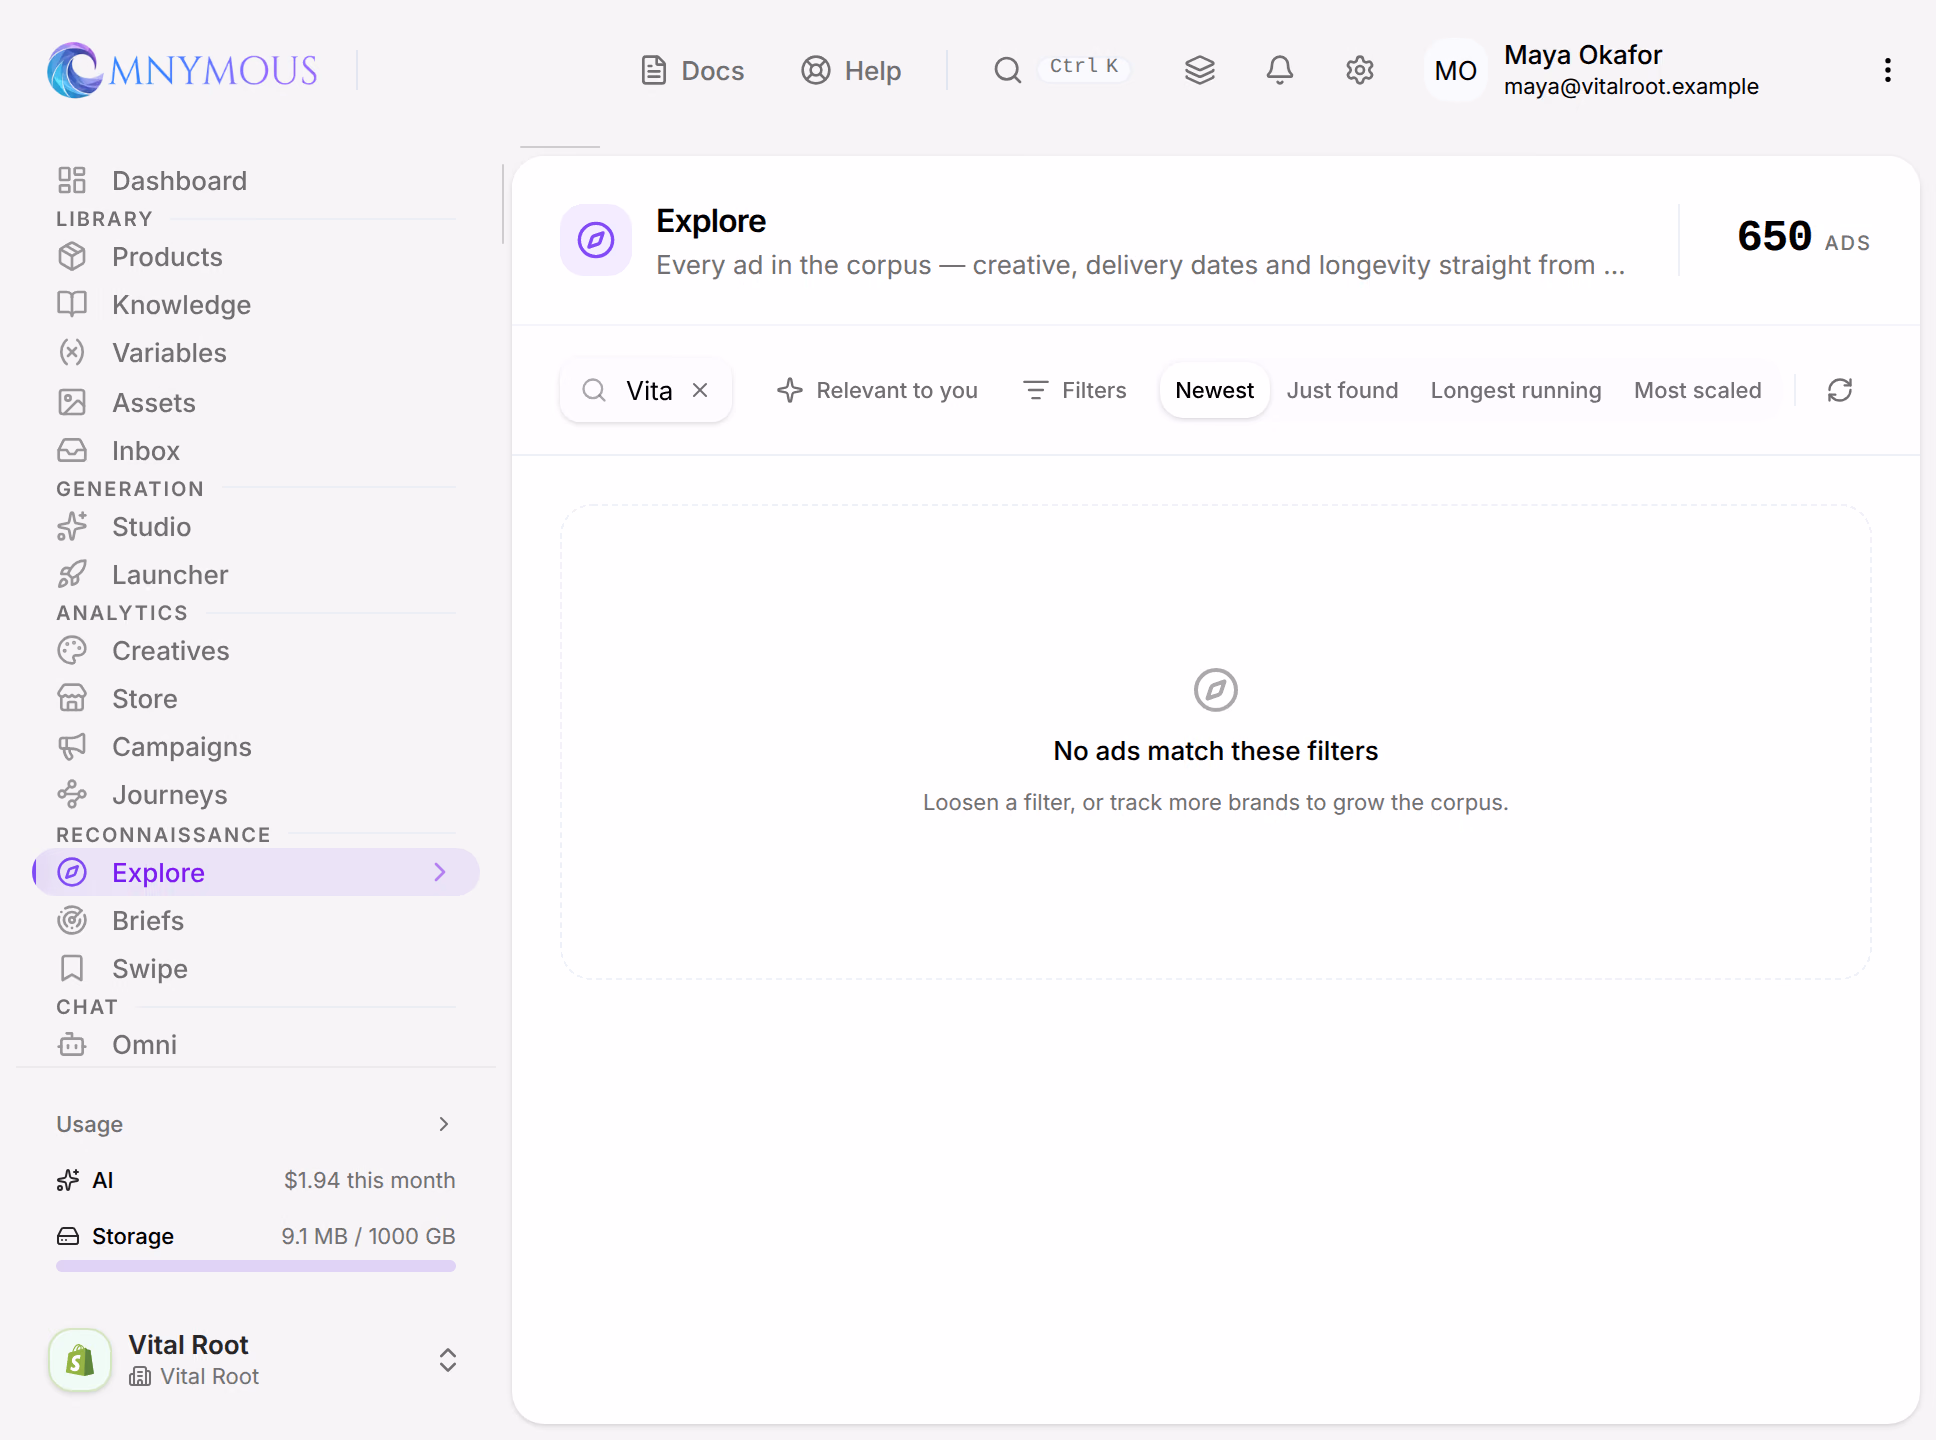Open Store analytics
The image size is (1936, 1440).
pos(256,698)
